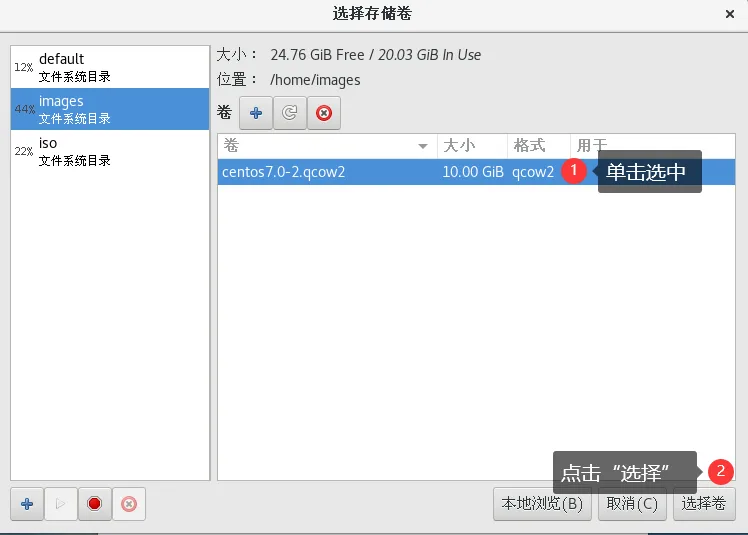Screen dimensions: 748x535
Task: Click the /home/images location text
Action: click(x=315, y=80)
